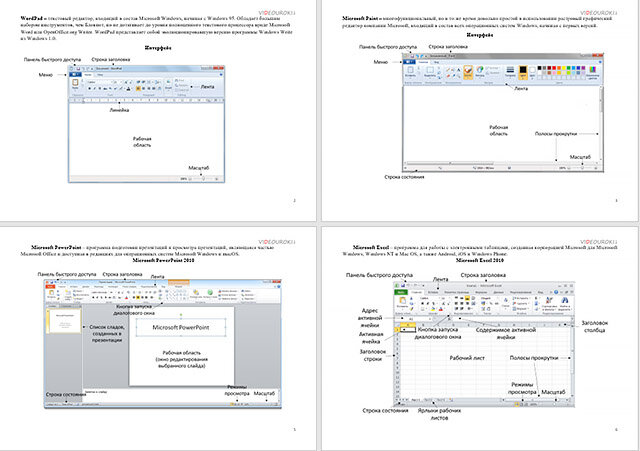The width and height of the screenshot is (640, 451).
Task: Click the highlighted Brushes tool in Paint
Action: 468,71
